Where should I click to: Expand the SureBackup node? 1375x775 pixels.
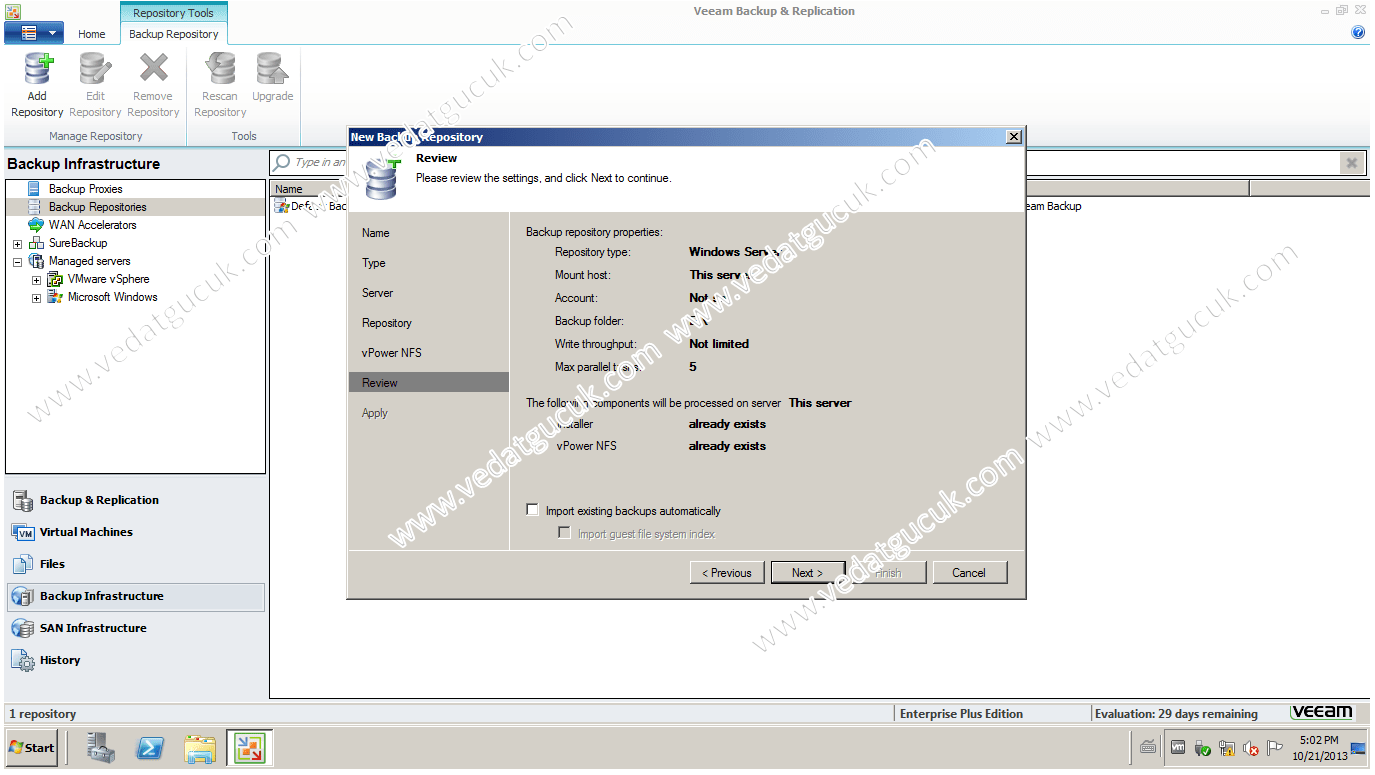click(17, 244)
